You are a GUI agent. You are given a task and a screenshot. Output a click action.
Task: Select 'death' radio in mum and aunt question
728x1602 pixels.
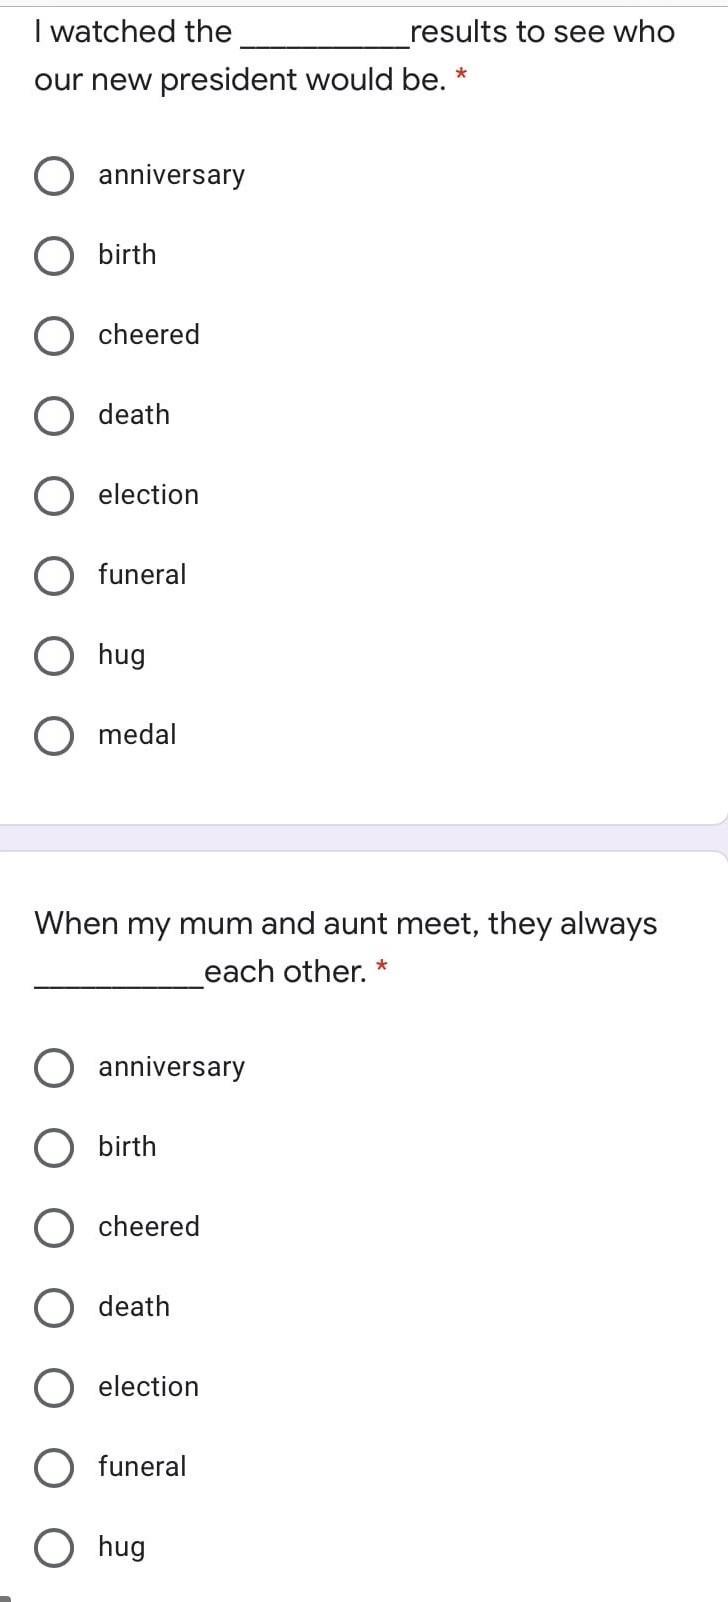[54, 1308]
